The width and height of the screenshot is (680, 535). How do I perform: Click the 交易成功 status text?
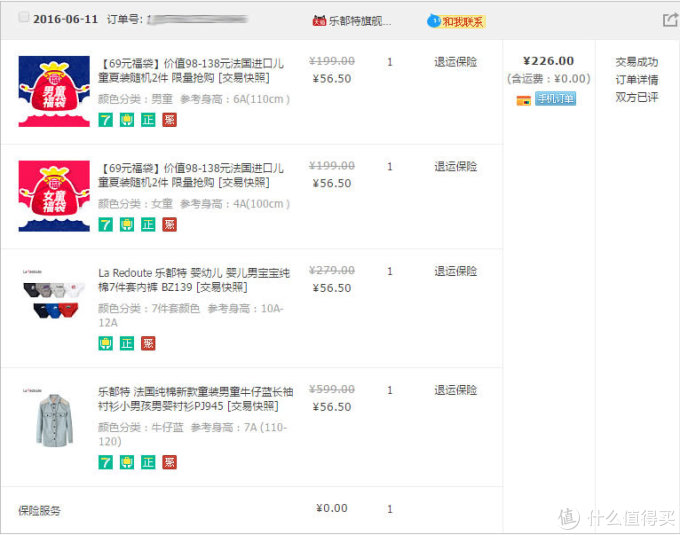[x=637, y=62]
